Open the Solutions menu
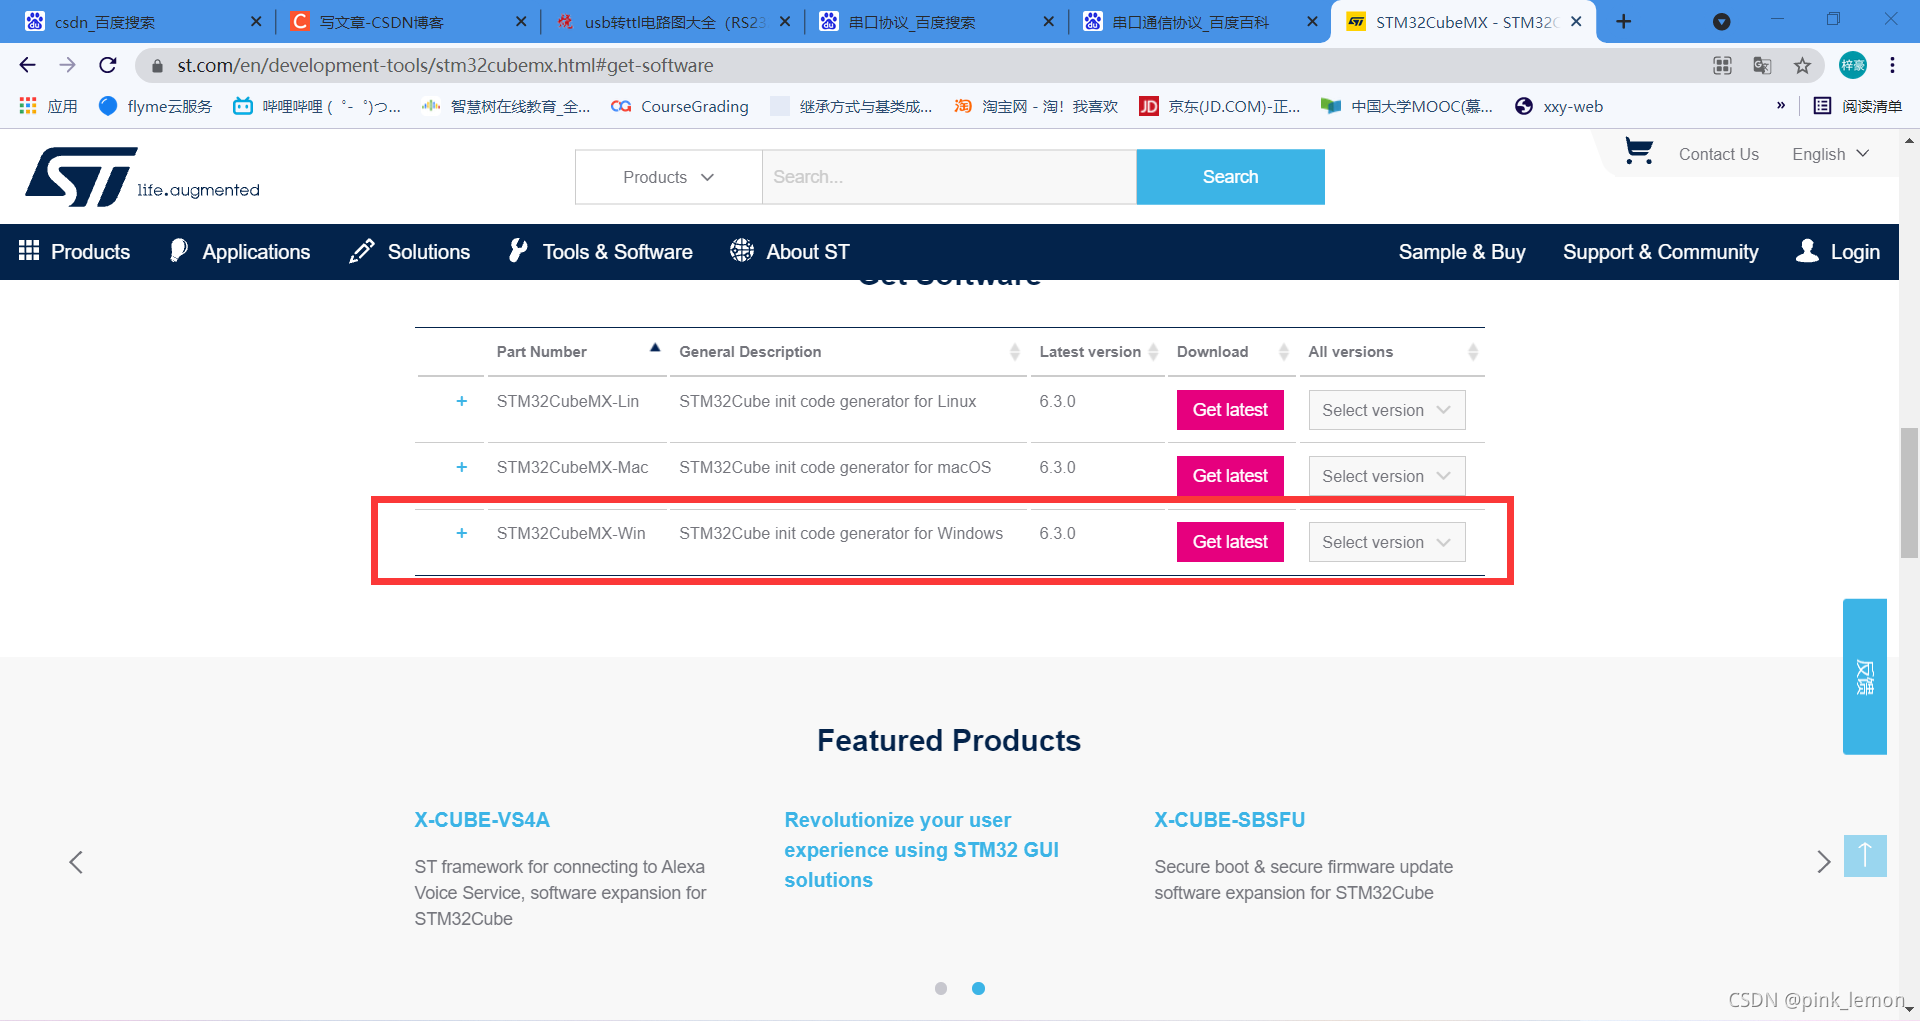The image size is (1920, 1021). [x=409, y=252]
